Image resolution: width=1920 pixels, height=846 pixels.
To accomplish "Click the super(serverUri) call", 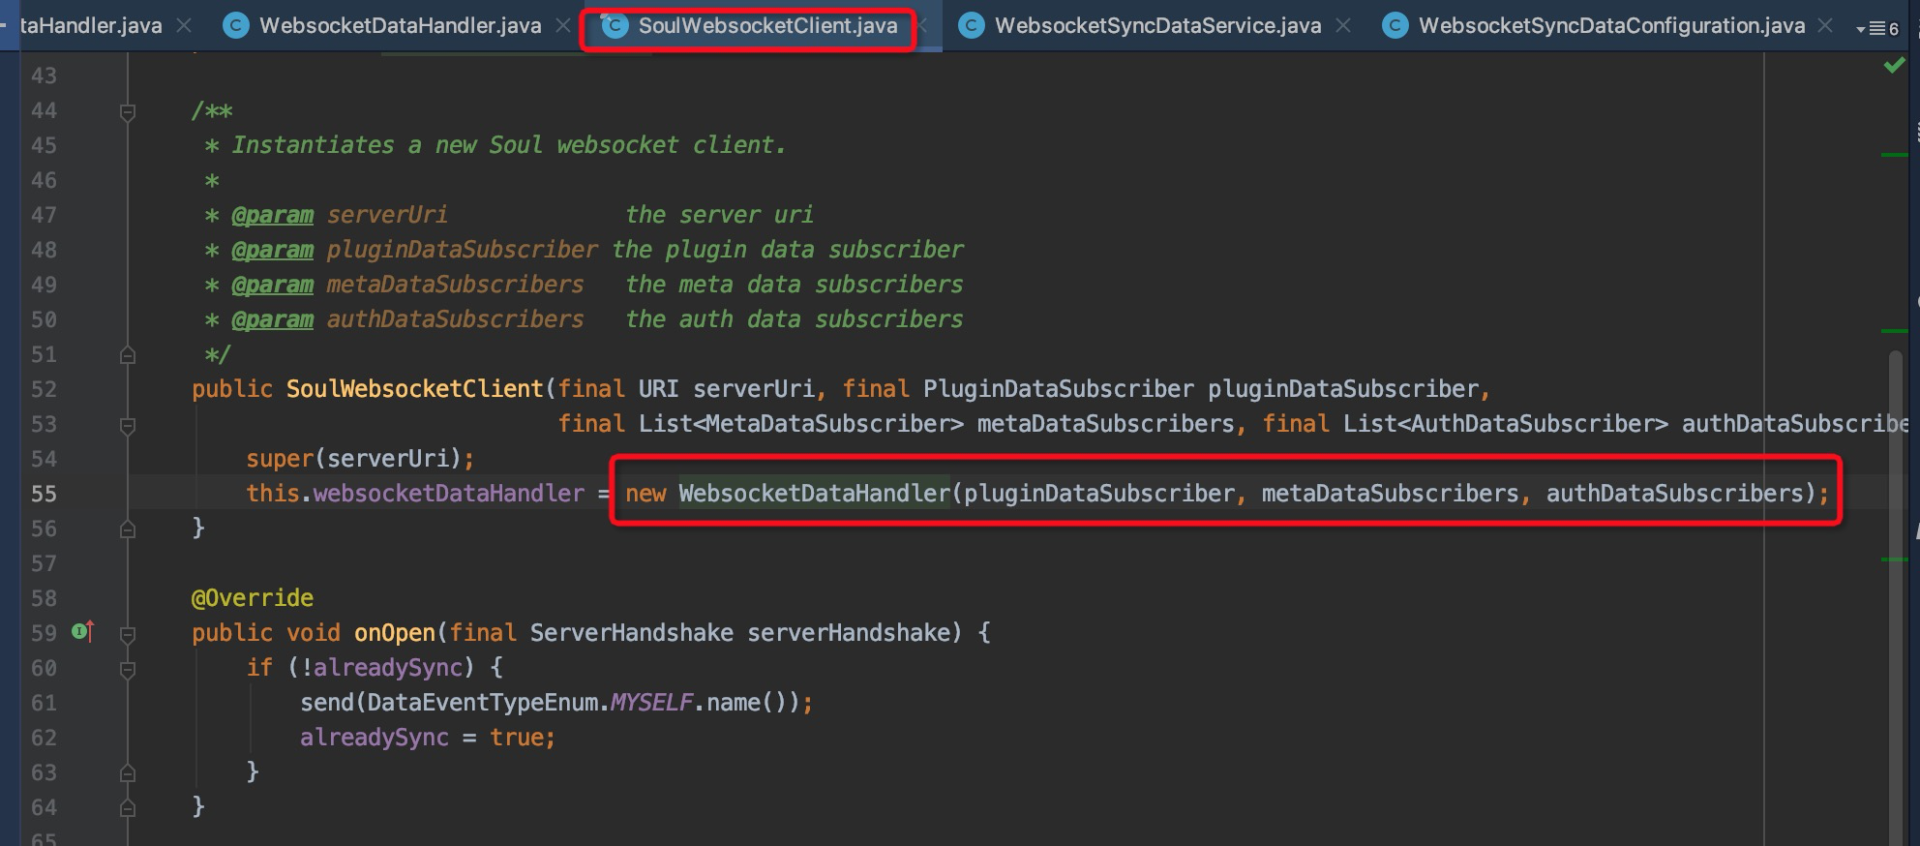I will click(x=360, y=459).
